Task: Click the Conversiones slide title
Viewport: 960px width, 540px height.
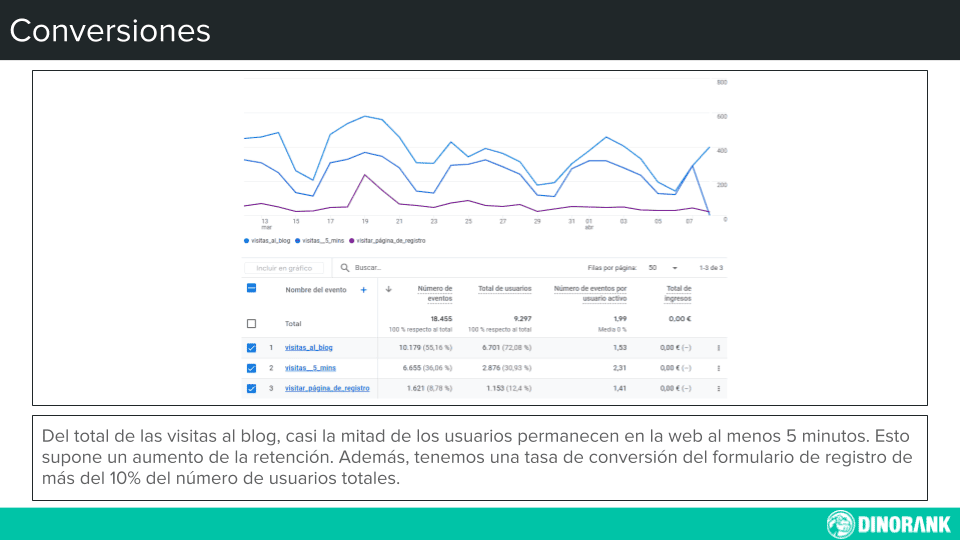Action: click(110, 31)
